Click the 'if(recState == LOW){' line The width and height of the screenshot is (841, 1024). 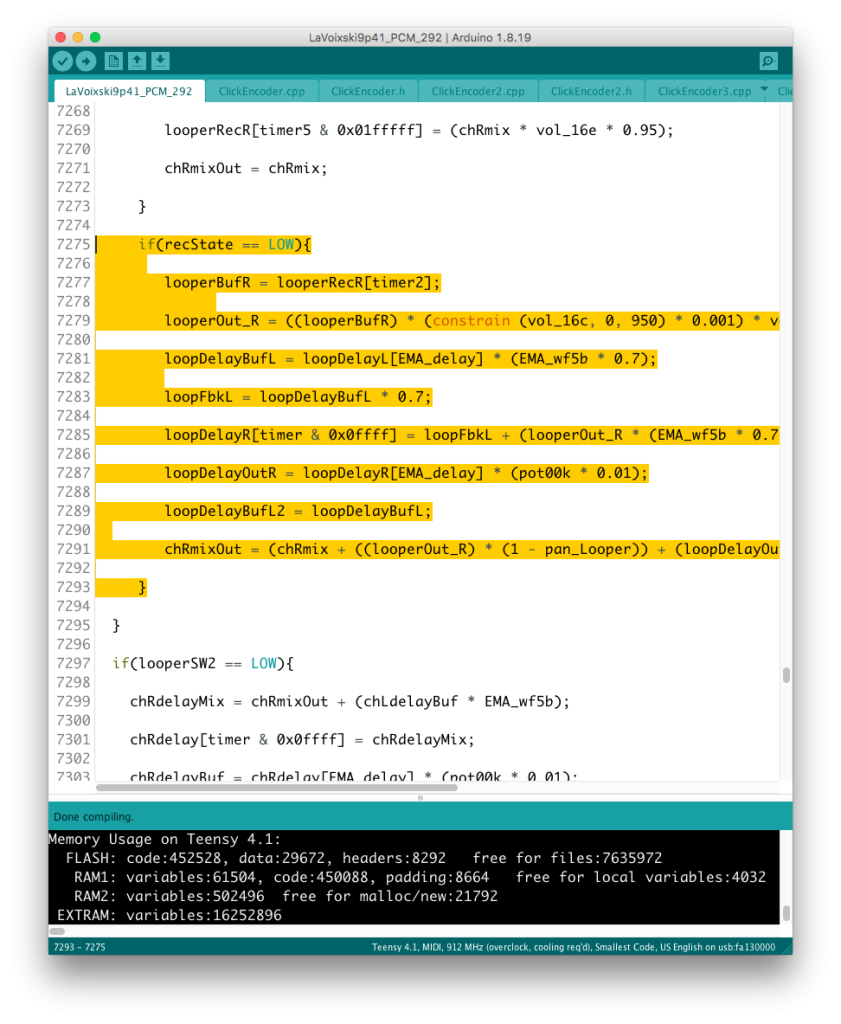click(225, 244)
